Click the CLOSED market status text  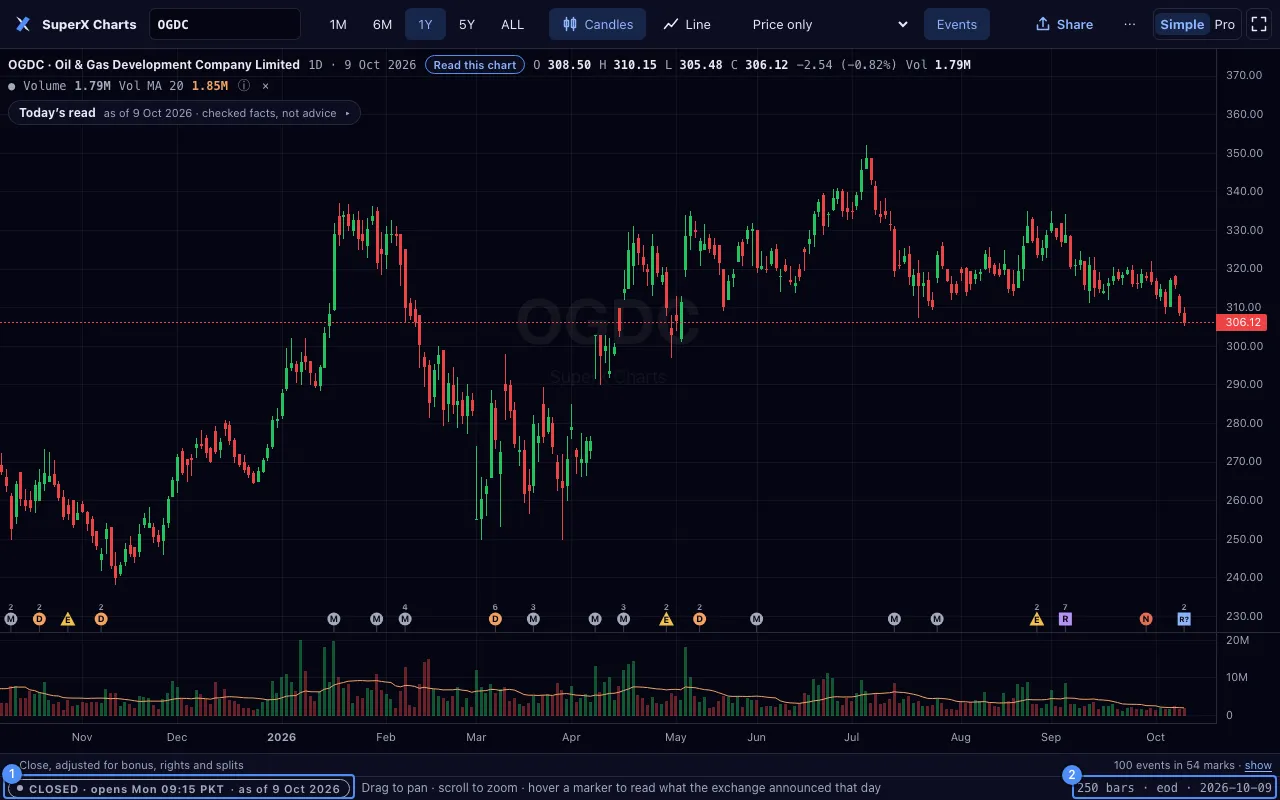click(x=178, y=788)
